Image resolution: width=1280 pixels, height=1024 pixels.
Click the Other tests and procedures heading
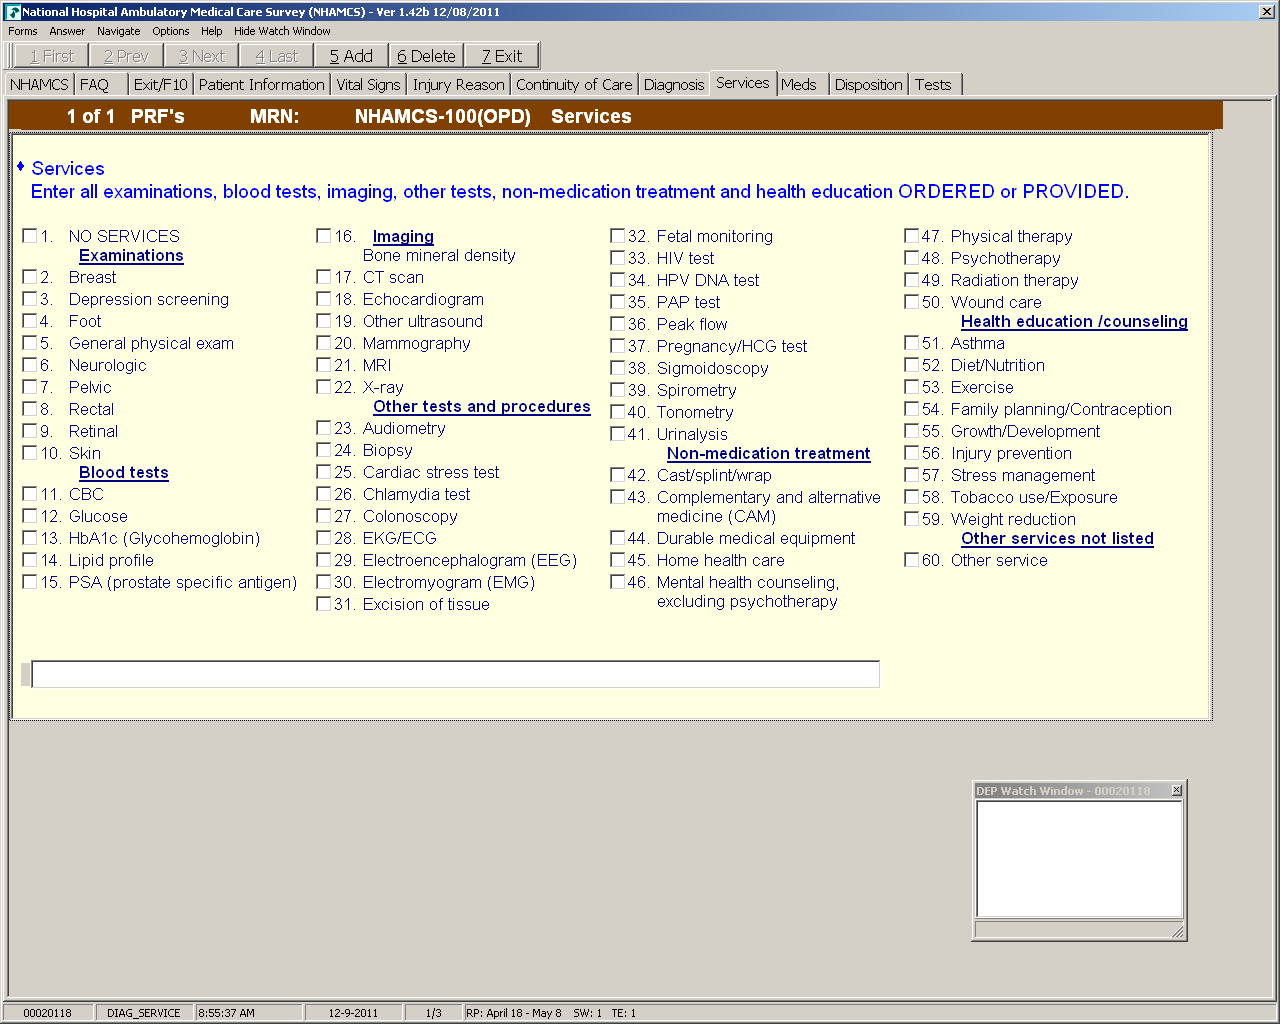tap(482, 407)
